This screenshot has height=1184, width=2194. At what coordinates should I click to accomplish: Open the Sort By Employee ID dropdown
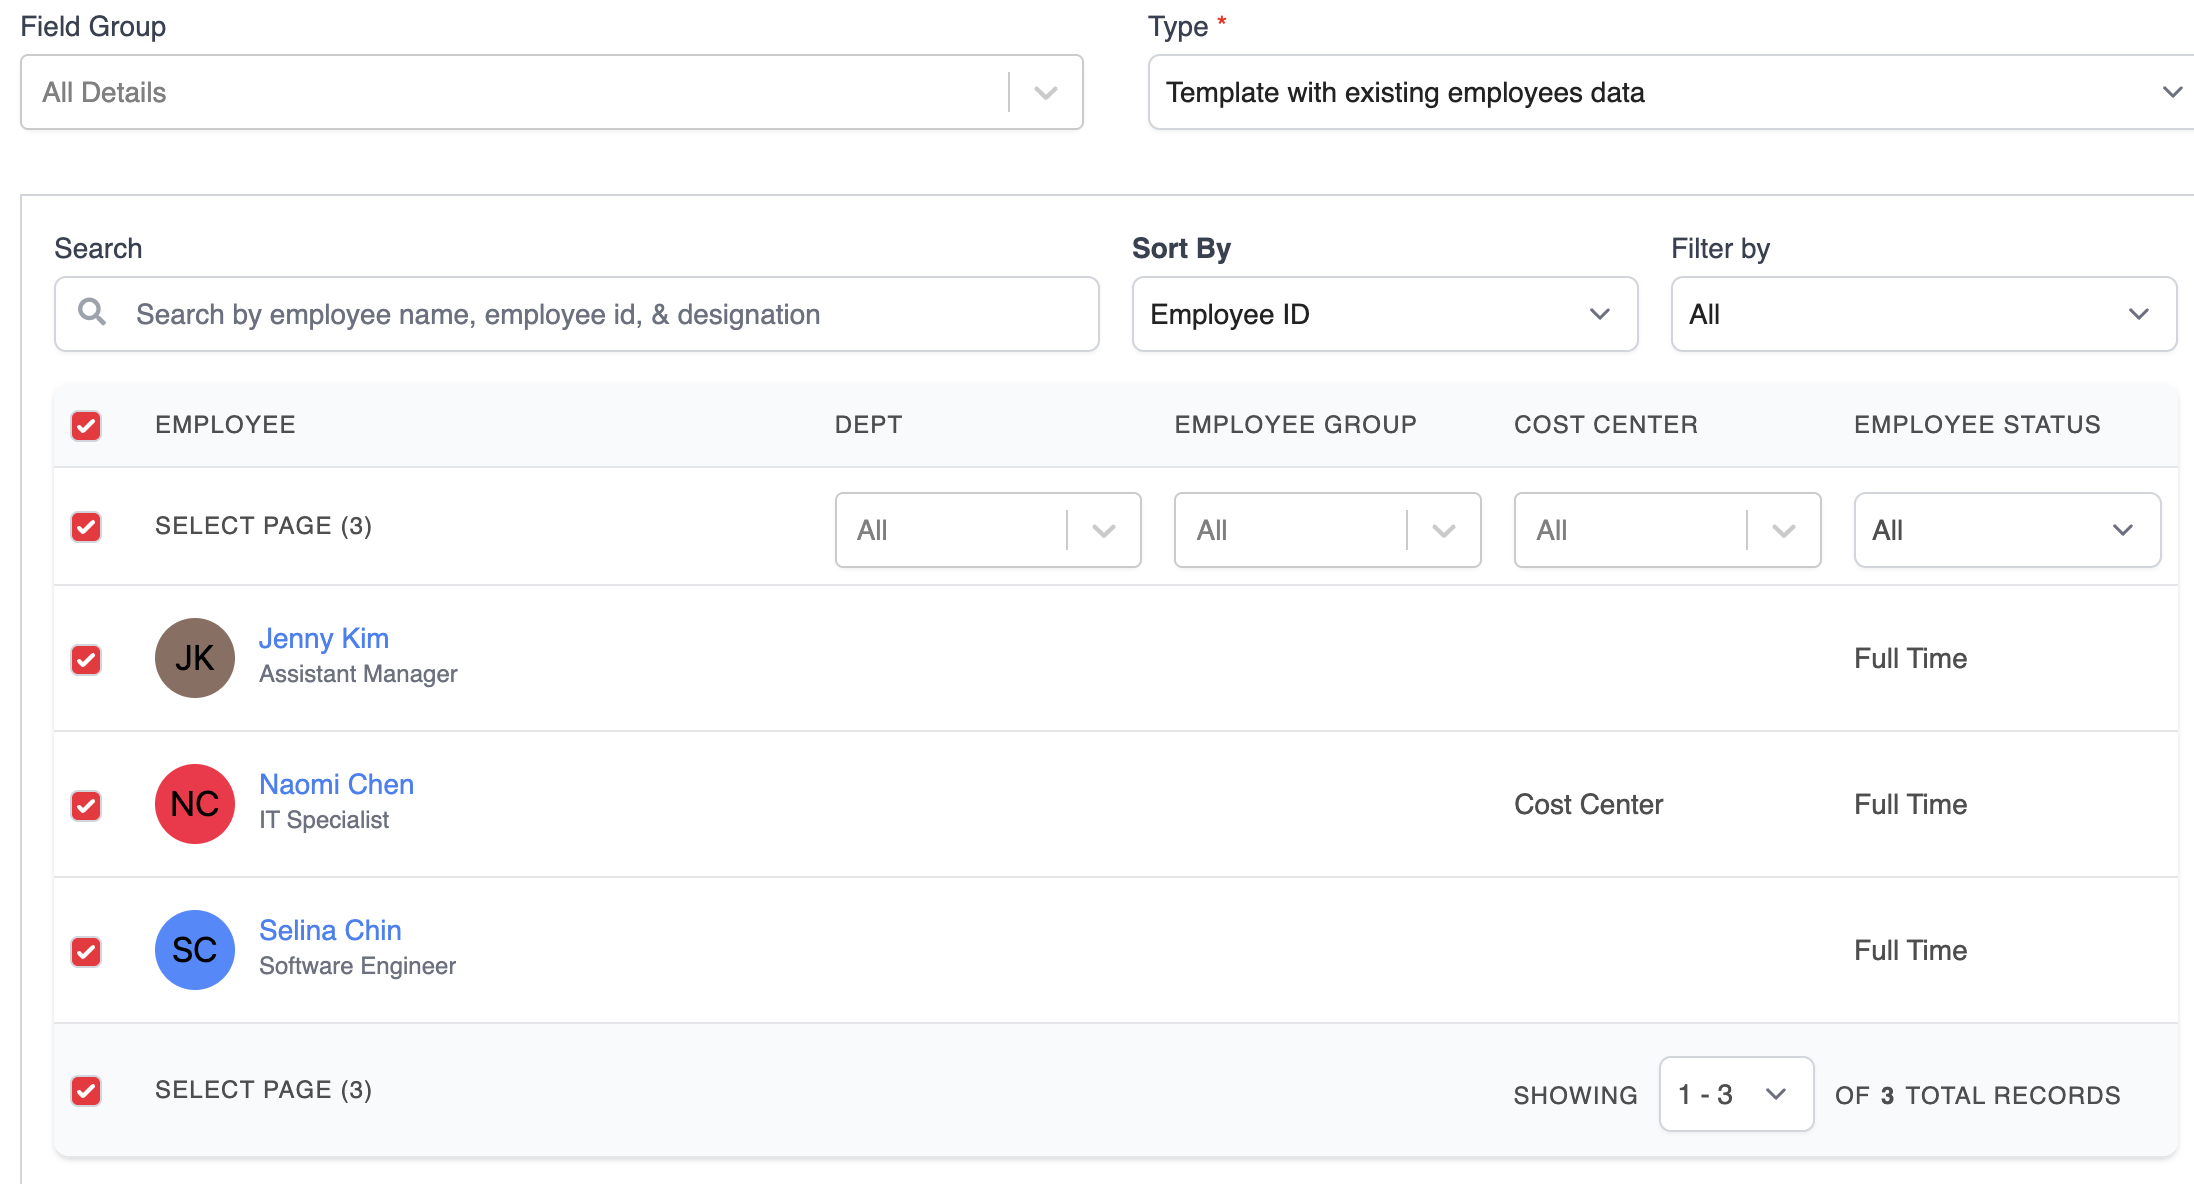(1384, 315)
